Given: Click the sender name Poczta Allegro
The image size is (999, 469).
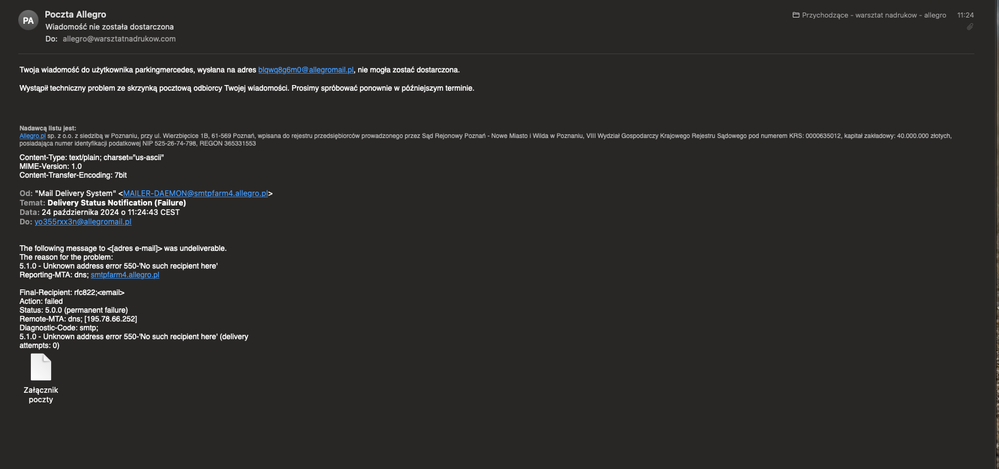Looking at the screenshot, I should tap(76, 14).
